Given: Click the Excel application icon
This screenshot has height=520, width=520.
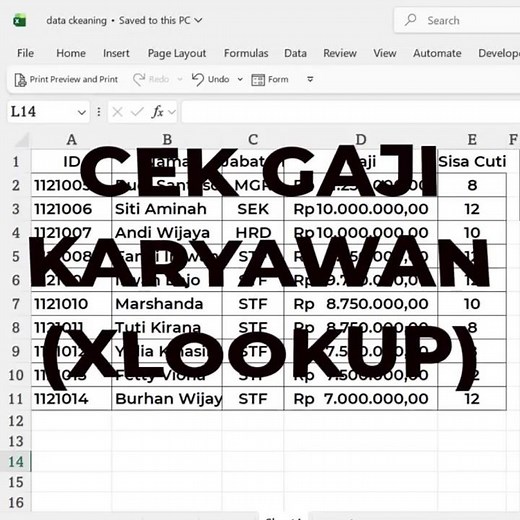Looking at the screenshot, I should 20,21.
